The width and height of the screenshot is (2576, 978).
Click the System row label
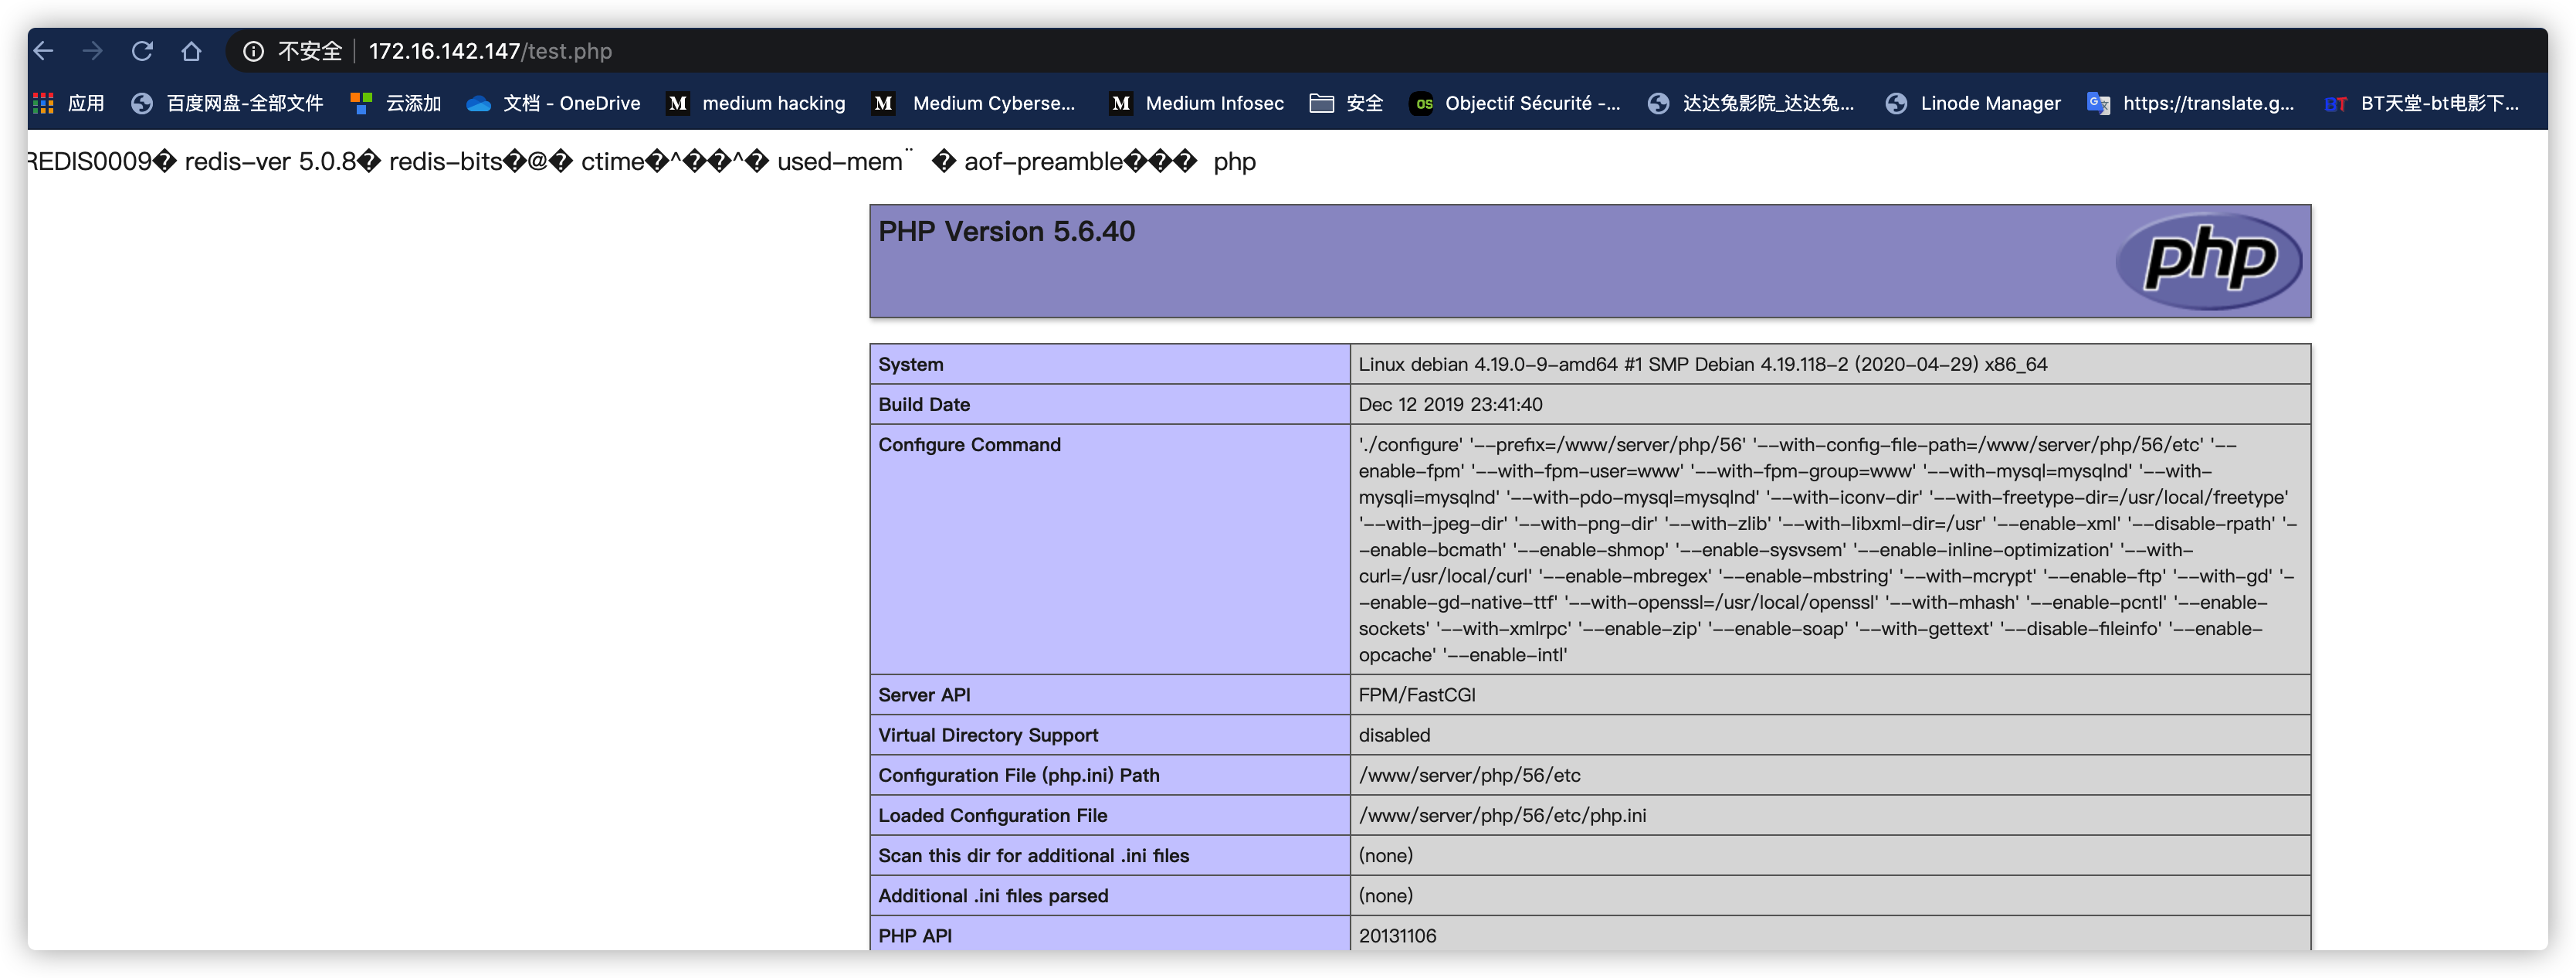(x=910, y=364)
